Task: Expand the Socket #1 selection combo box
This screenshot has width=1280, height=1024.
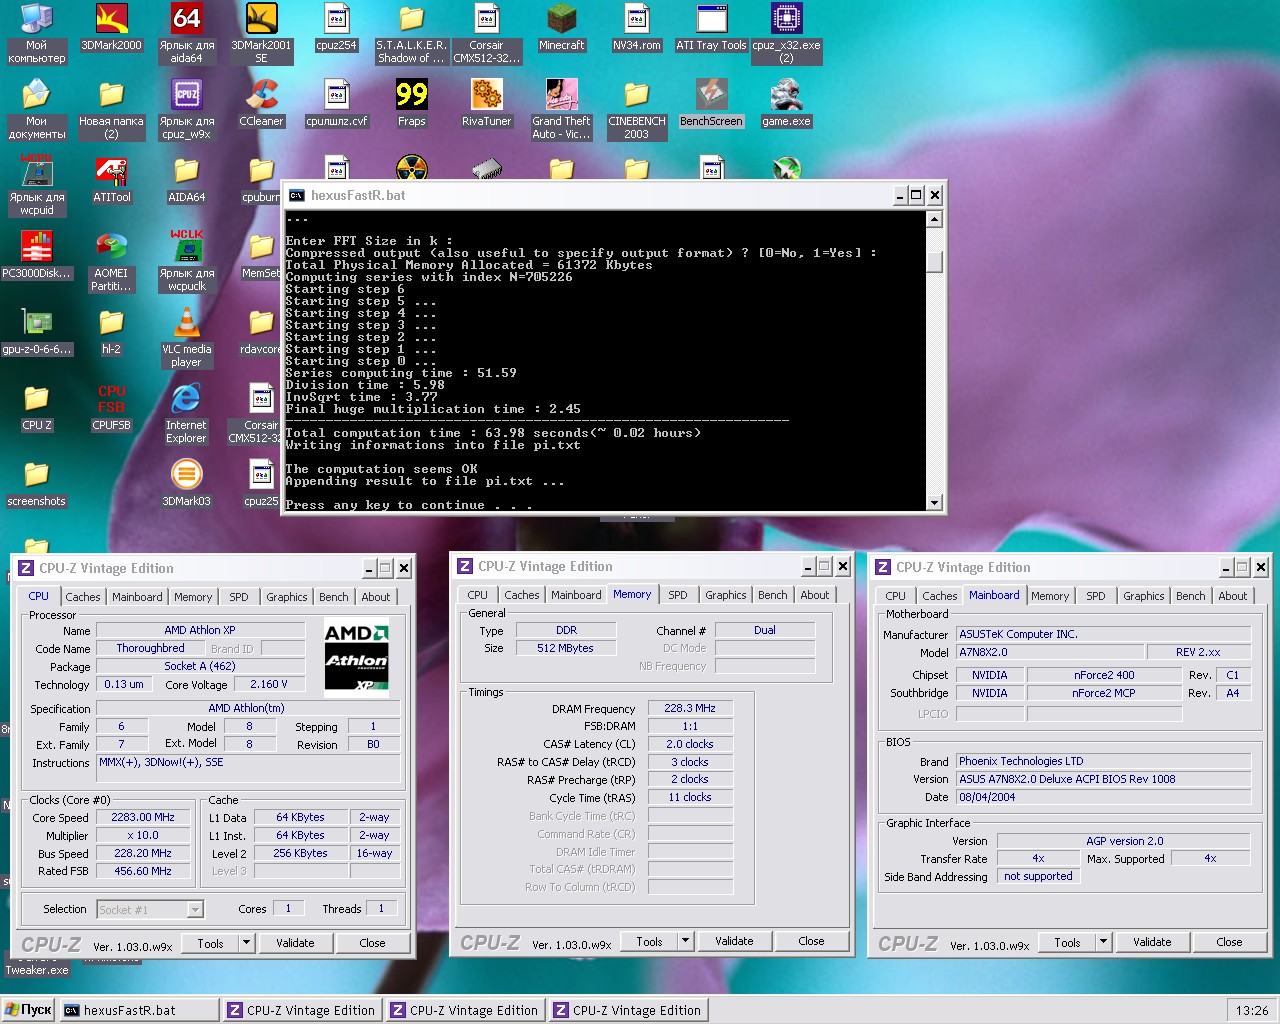Action: pos(195,909)
